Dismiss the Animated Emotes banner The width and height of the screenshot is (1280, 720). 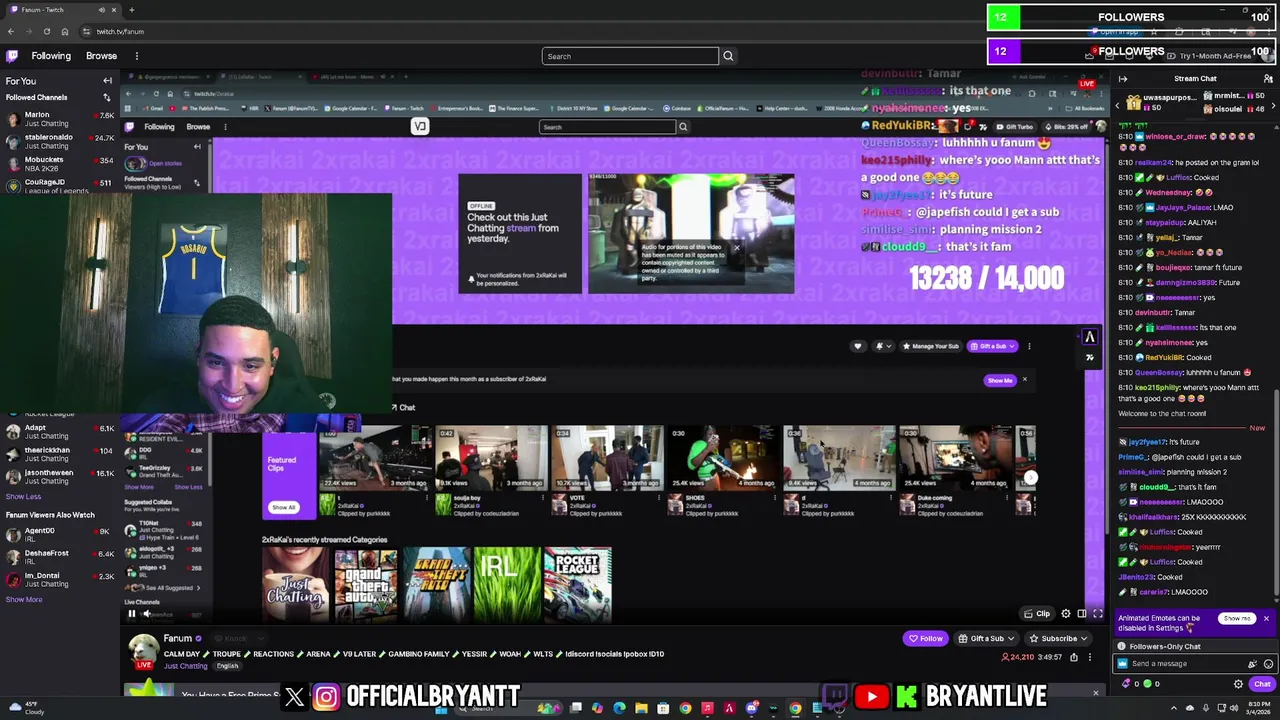click(1266, 619)
